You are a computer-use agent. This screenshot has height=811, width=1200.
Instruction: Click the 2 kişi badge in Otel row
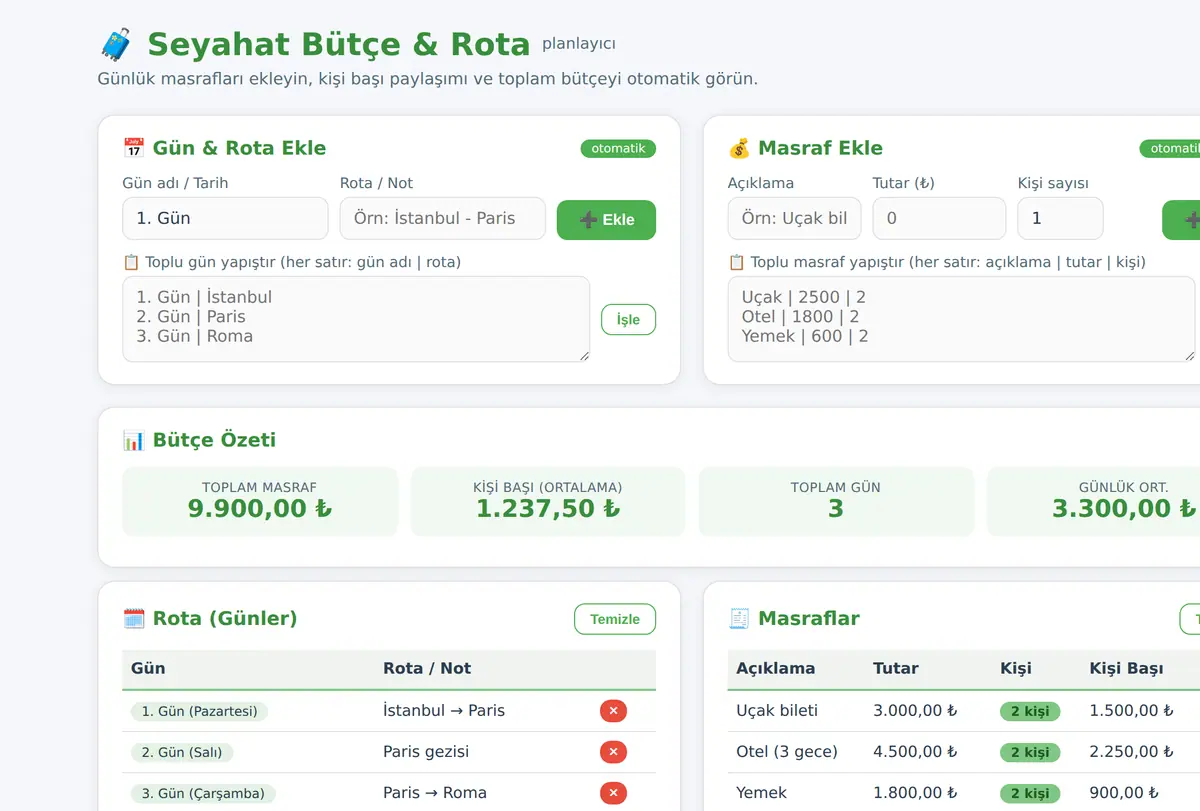point(1030,752)
